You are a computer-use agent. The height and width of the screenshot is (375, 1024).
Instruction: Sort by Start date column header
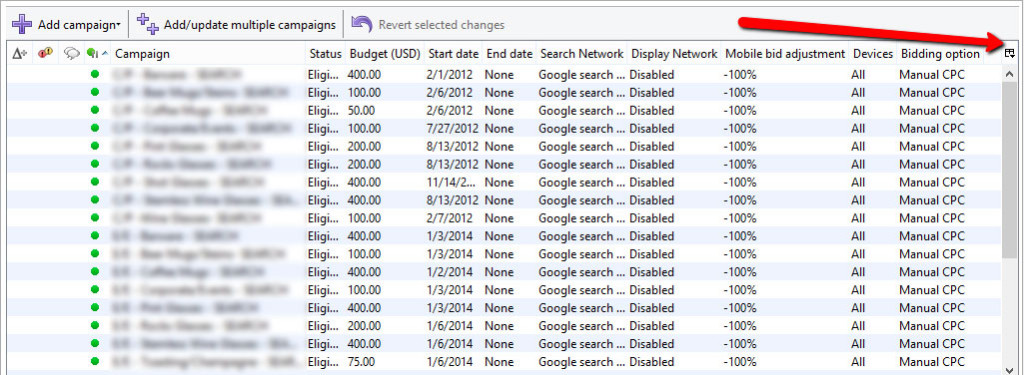click(453, 54)
